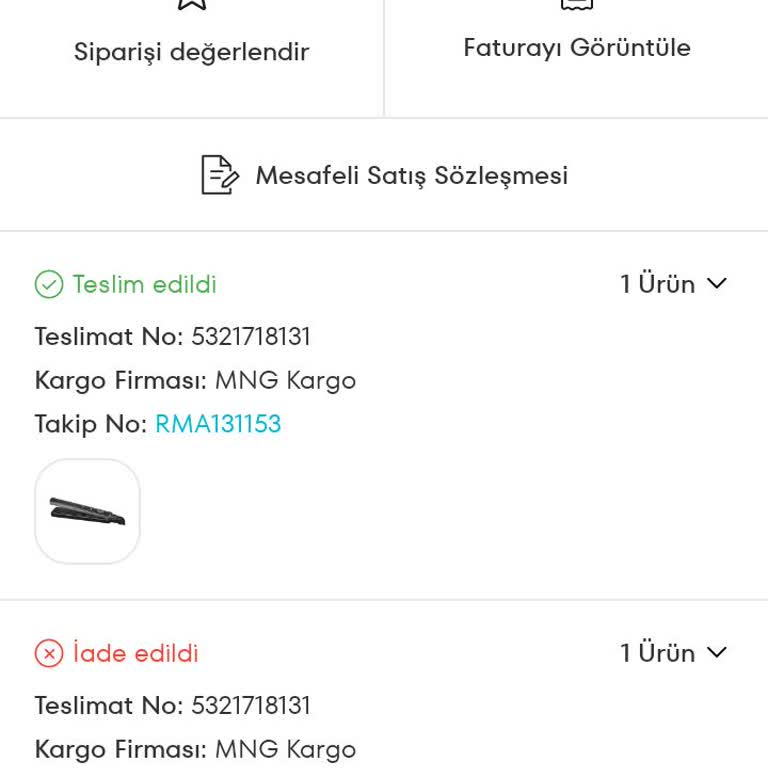Open the 1 Ürün list for delivered shipment
This screenshot has width=768, height=768.
pos(657,284)
